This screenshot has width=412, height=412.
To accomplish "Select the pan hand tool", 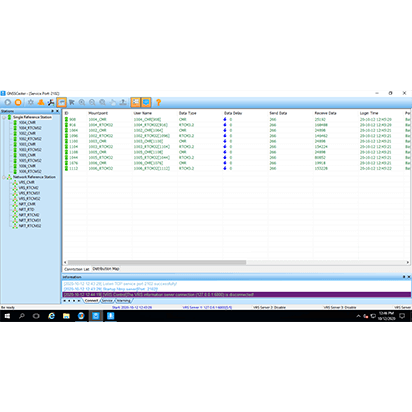I will click(113, 102).
